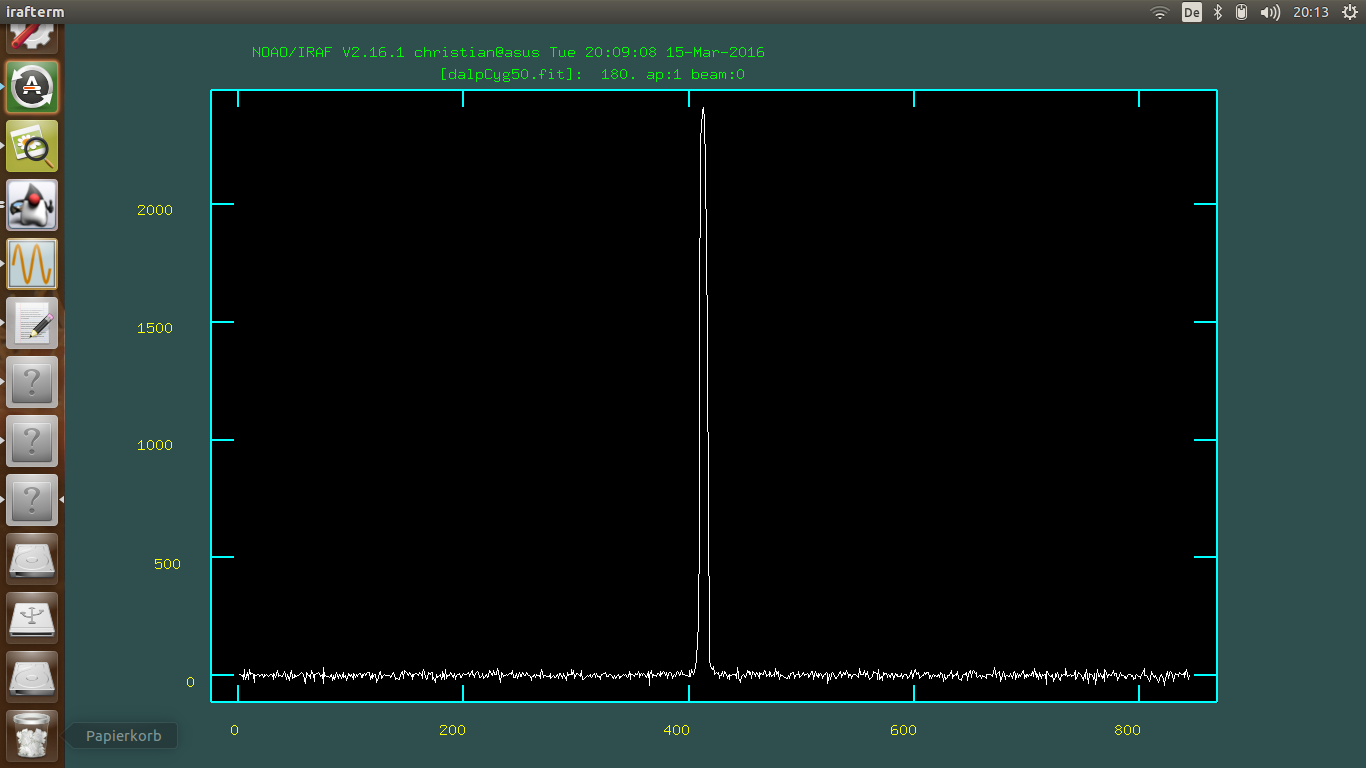The height and width of the screenshot is (768, 1366).
Task: Open the text editor notepad-and-pencil icon
Action: [x=32, y=323]
